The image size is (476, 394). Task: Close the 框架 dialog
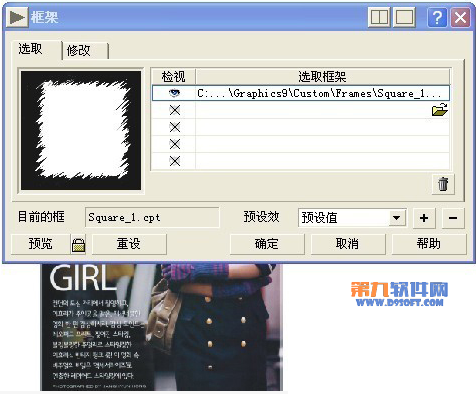460,17
